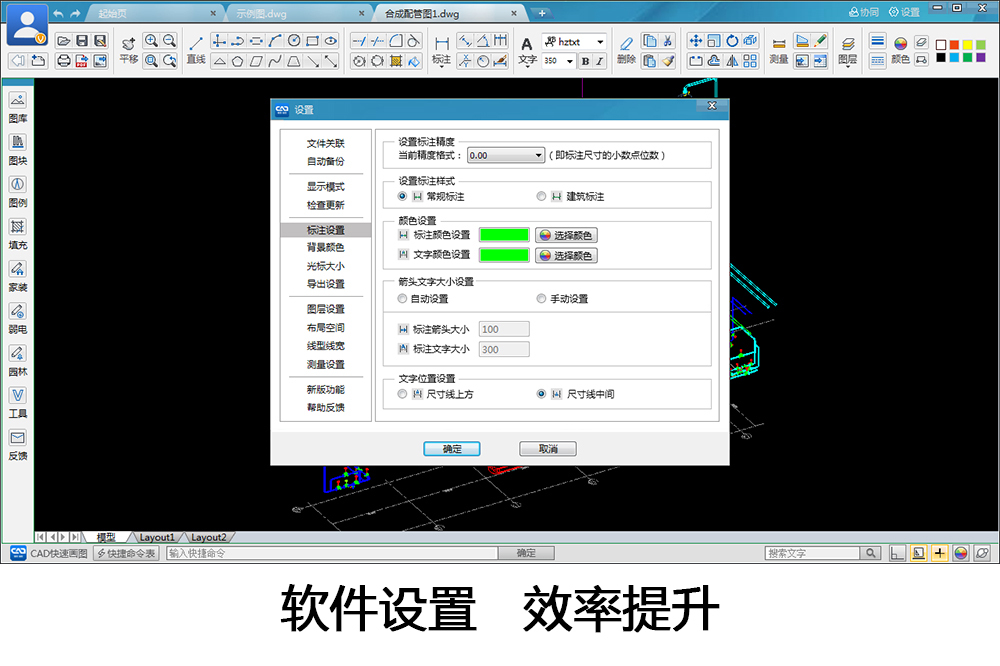Select the 填充 fill tool

tap(18, 233)
